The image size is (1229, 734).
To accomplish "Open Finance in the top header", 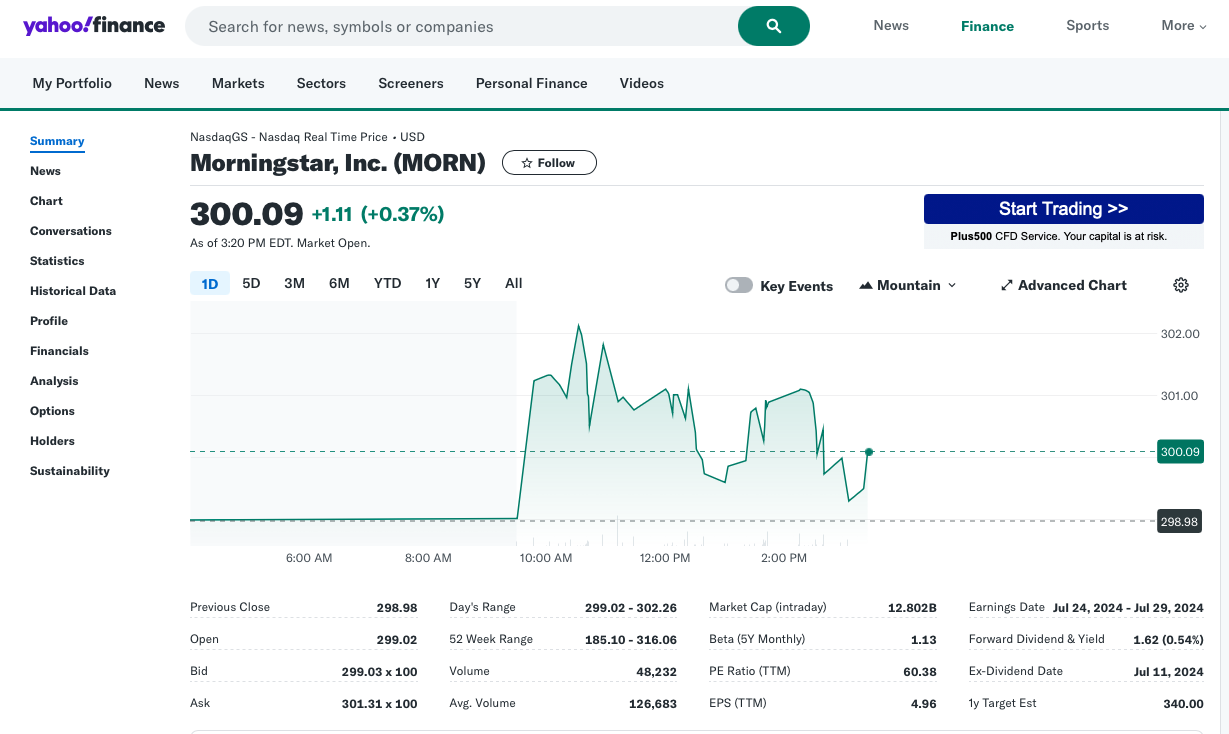I will [987, 27].
